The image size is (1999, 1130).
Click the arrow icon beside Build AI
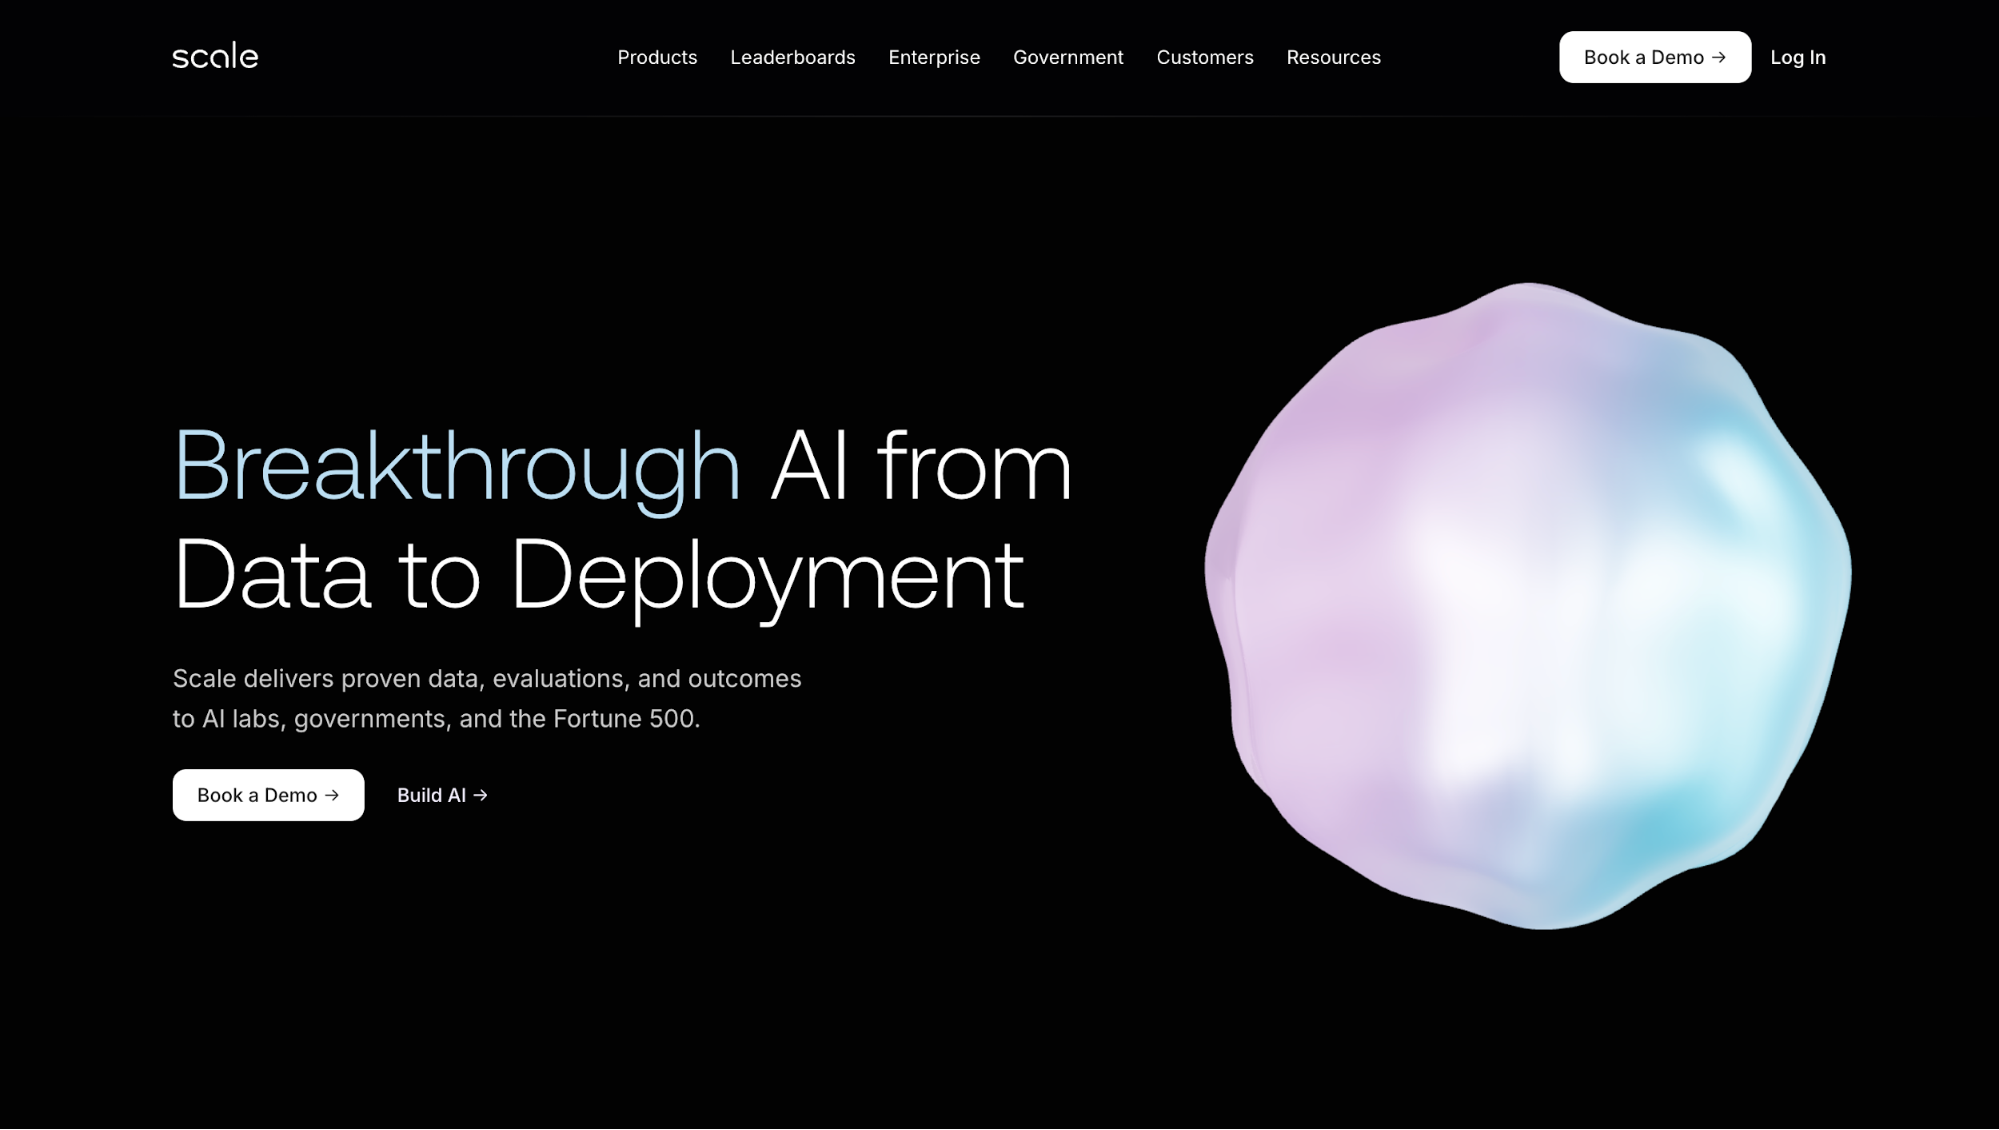click(481, 795)
